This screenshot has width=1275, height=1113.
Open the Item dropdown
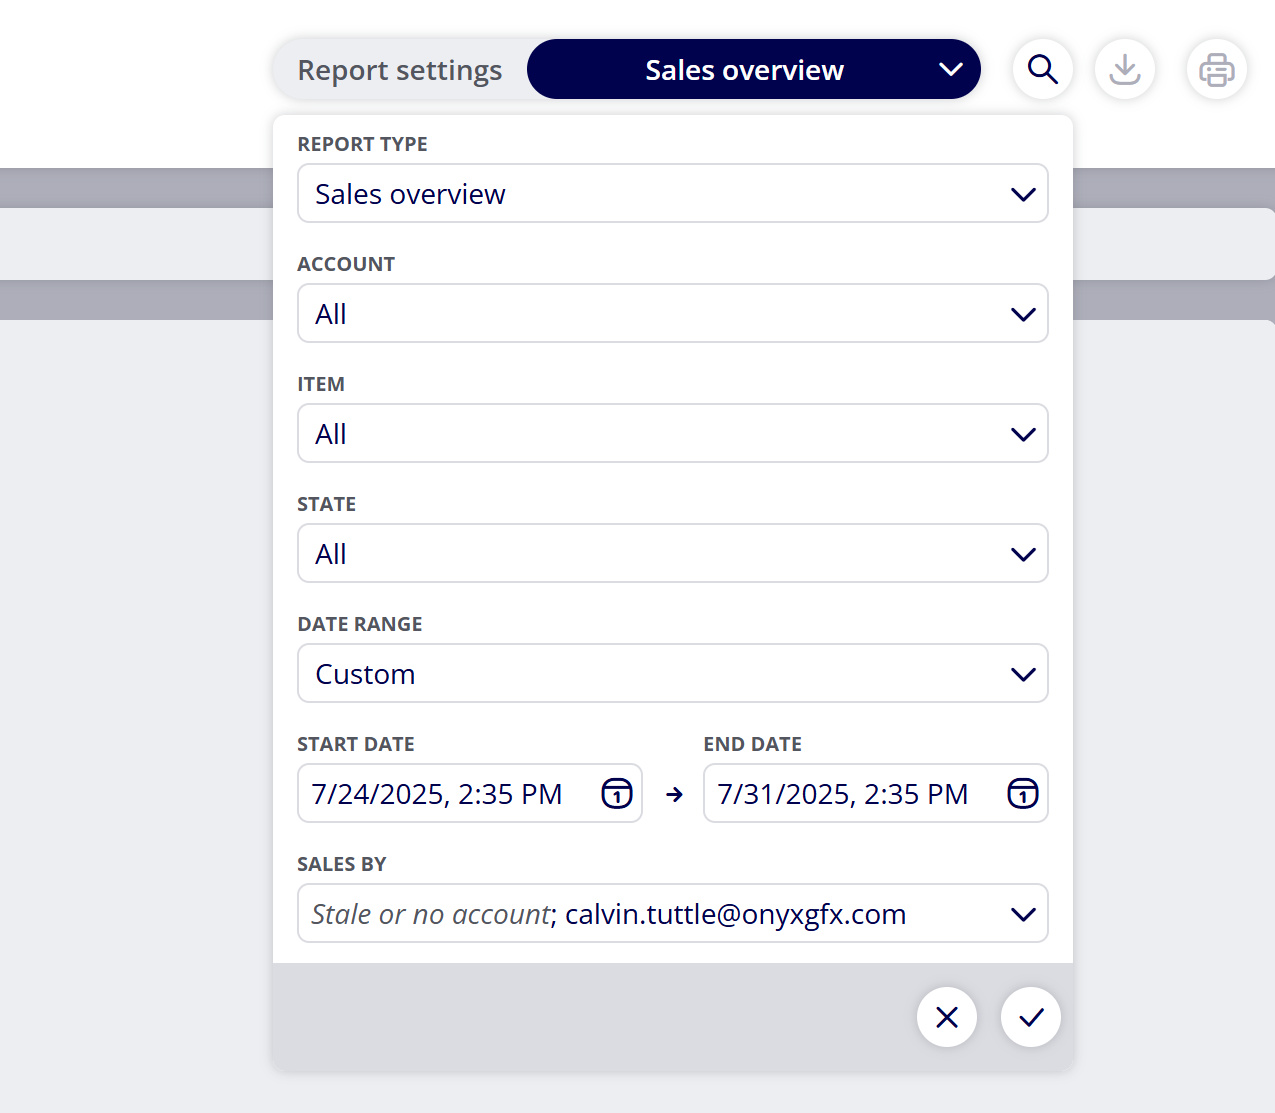tap(673, 433)
